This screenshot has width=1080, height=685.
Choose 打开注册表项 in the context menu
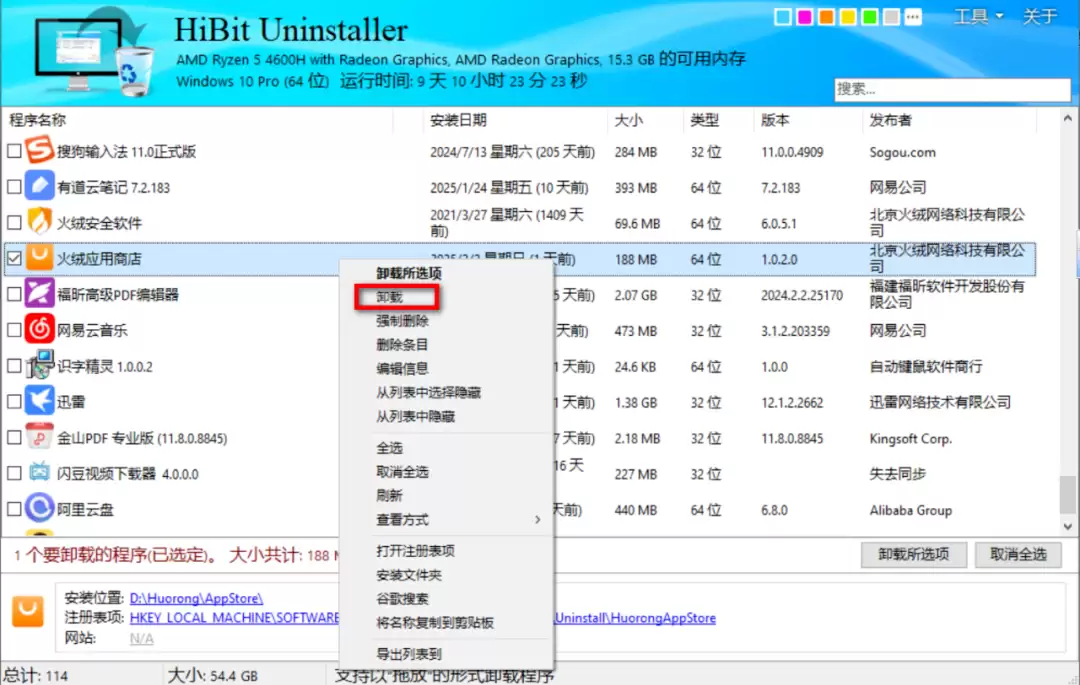415,551
